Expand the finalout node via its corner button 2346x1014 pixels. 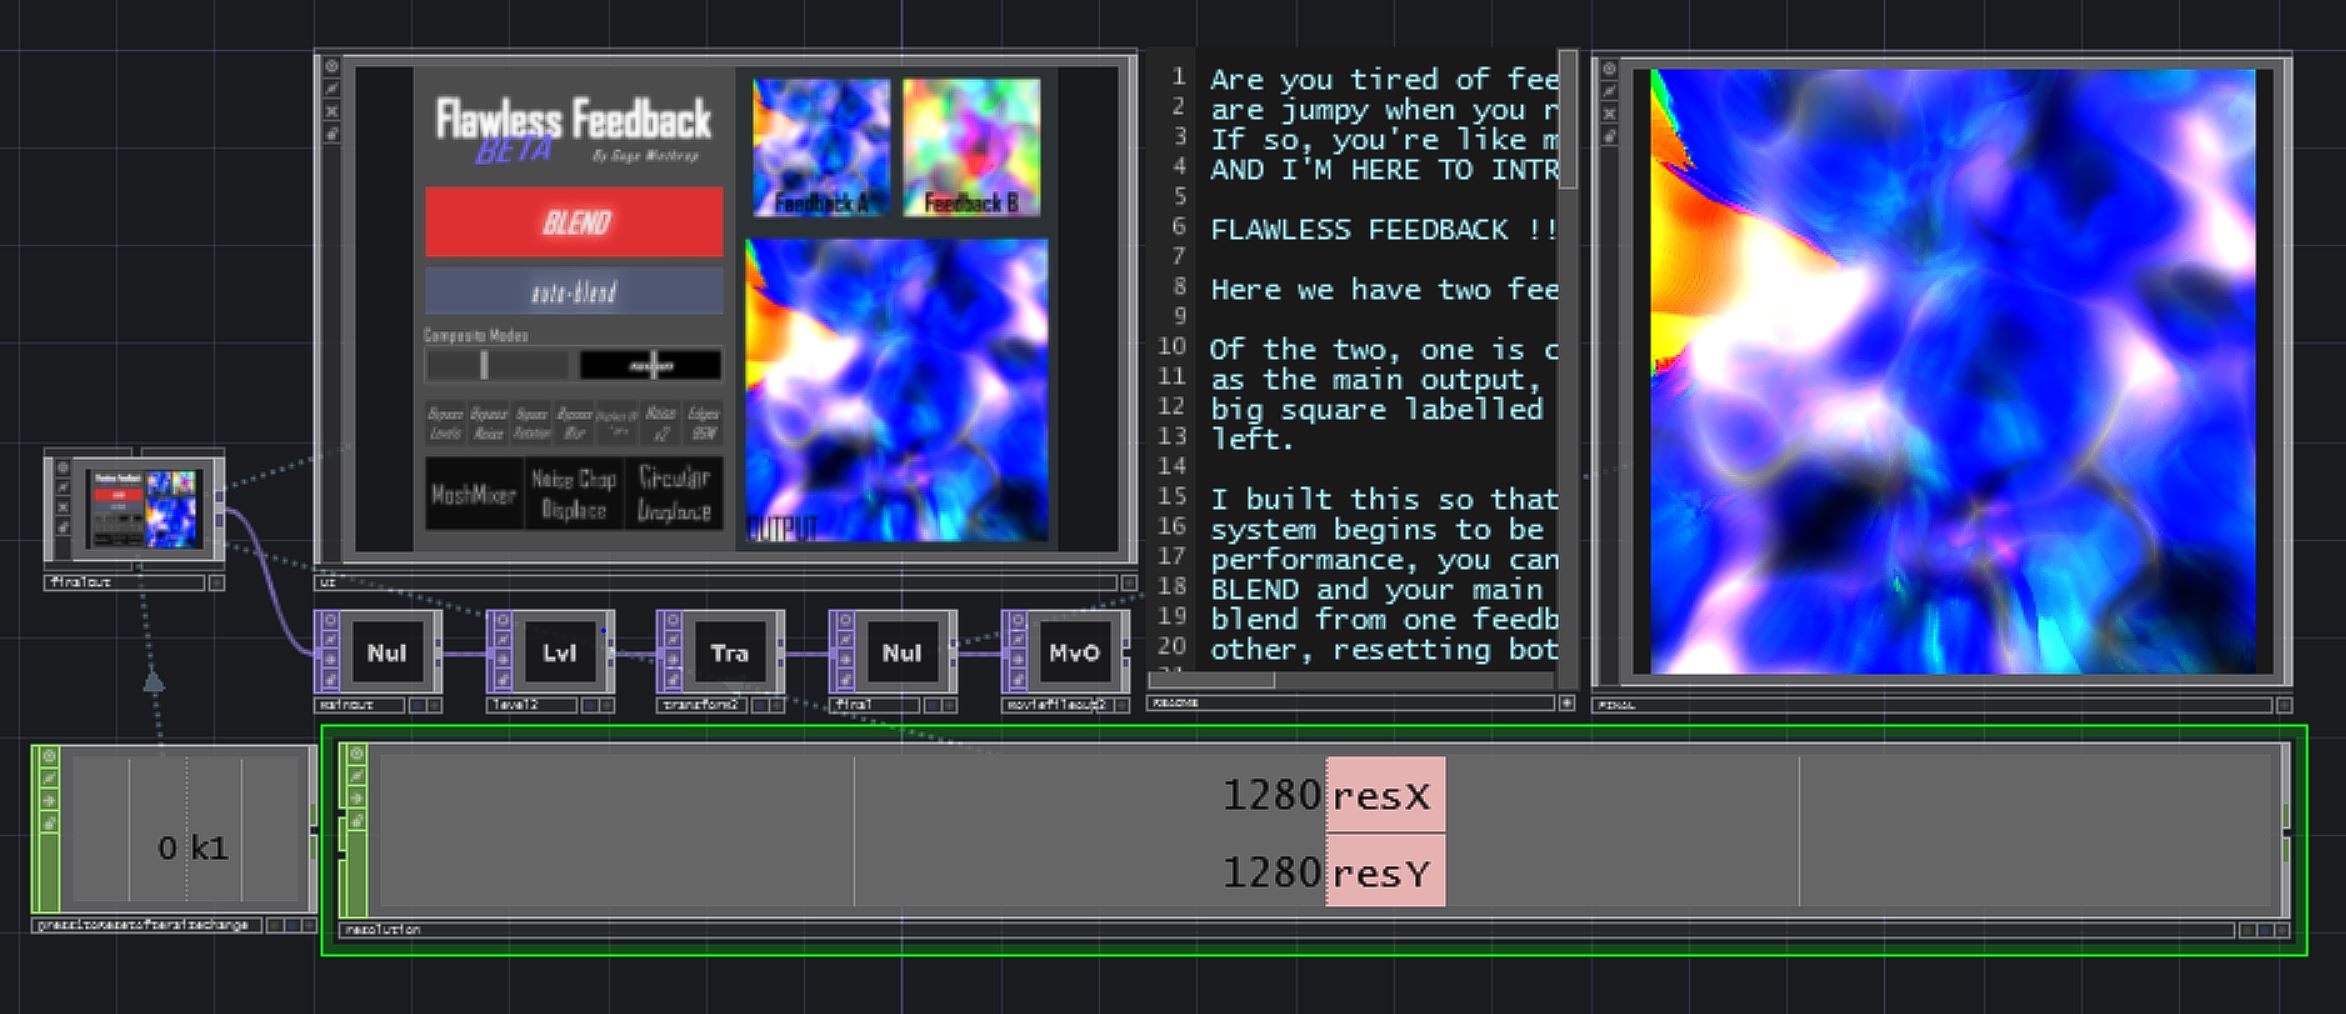216,582
